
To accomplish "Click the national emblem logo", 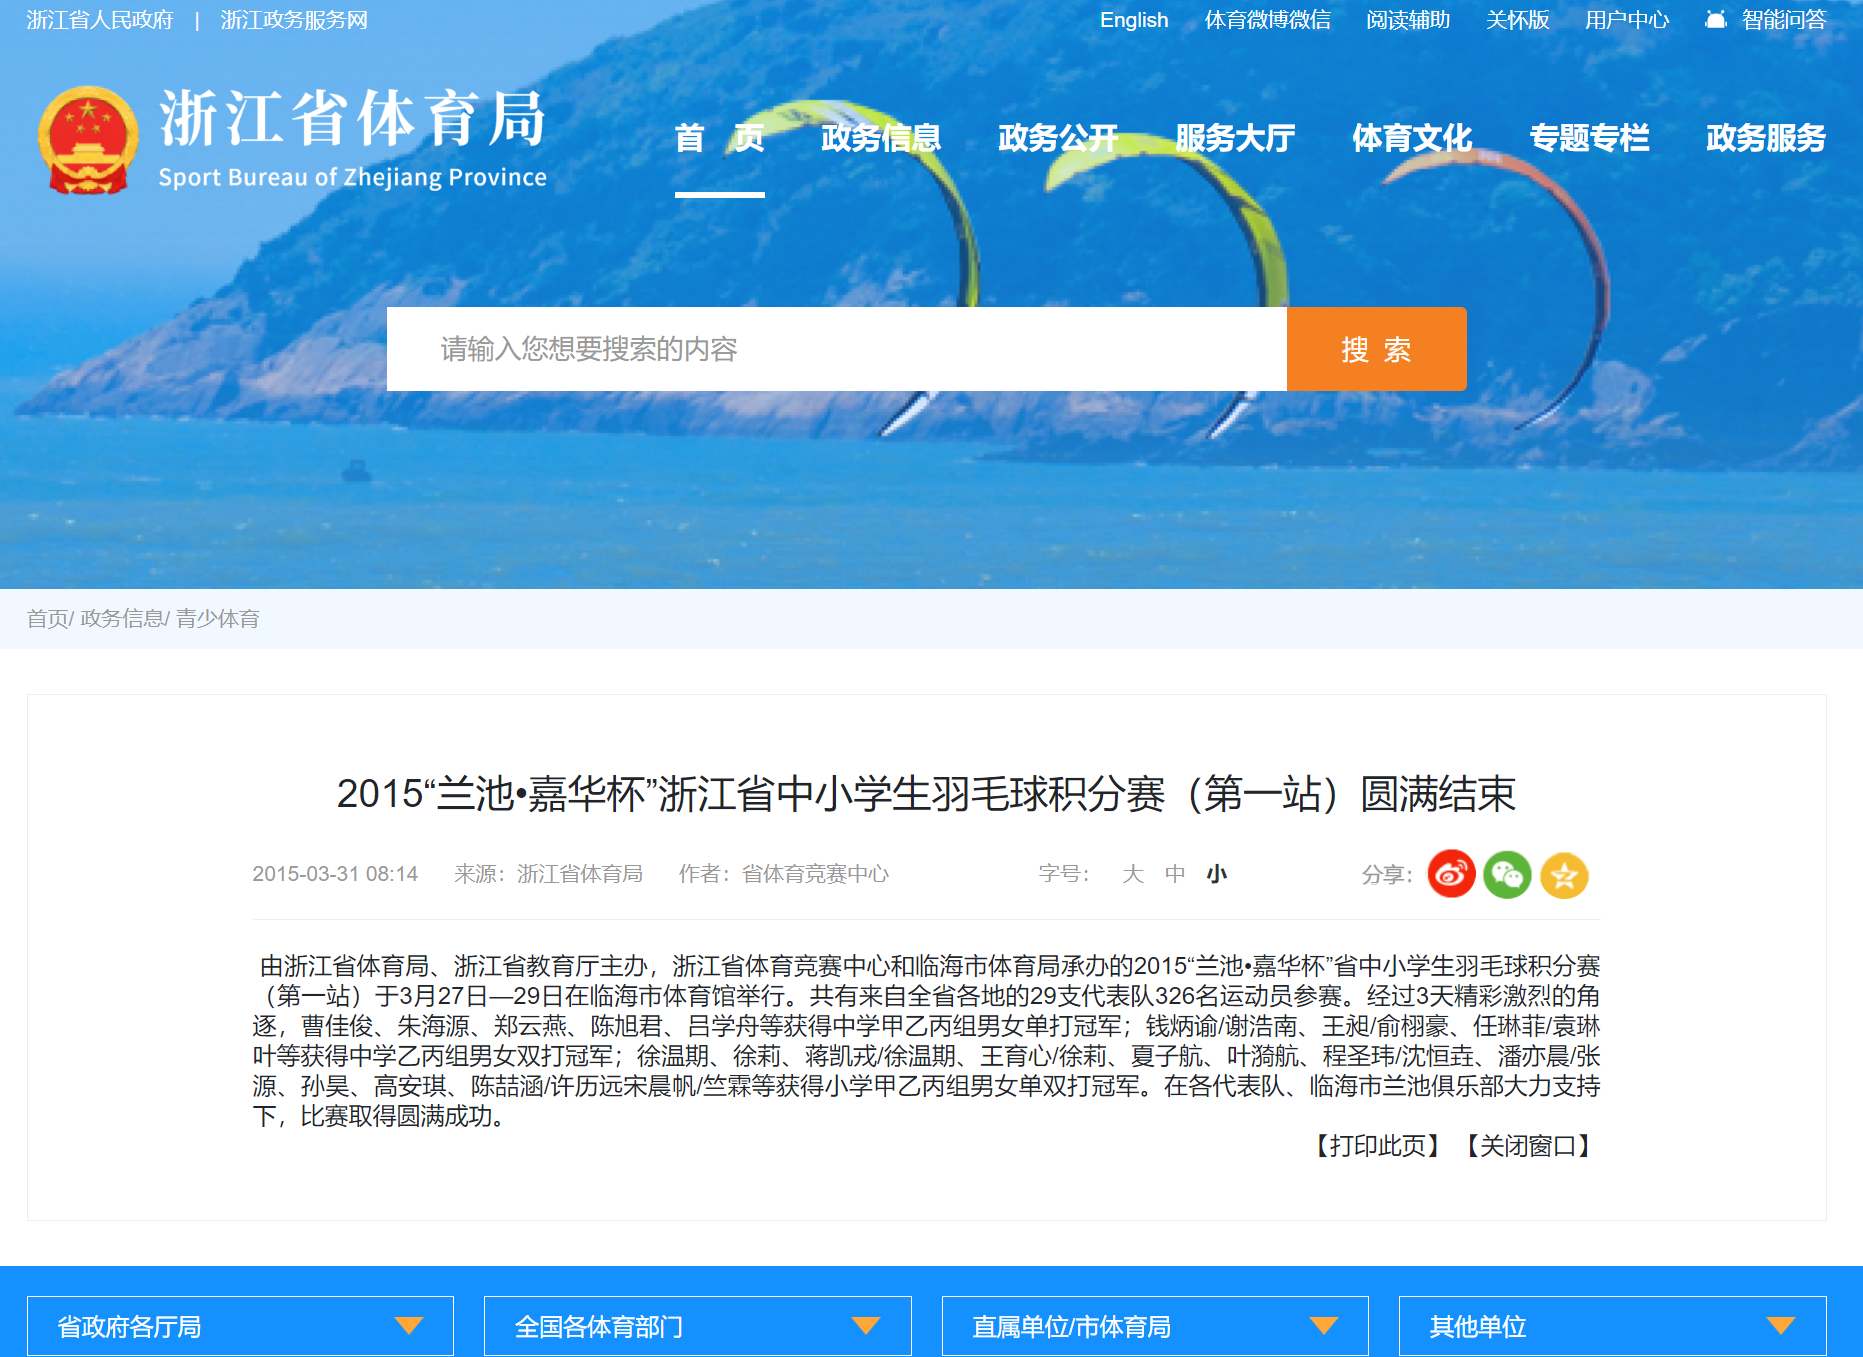I will (x=88, y=140).
